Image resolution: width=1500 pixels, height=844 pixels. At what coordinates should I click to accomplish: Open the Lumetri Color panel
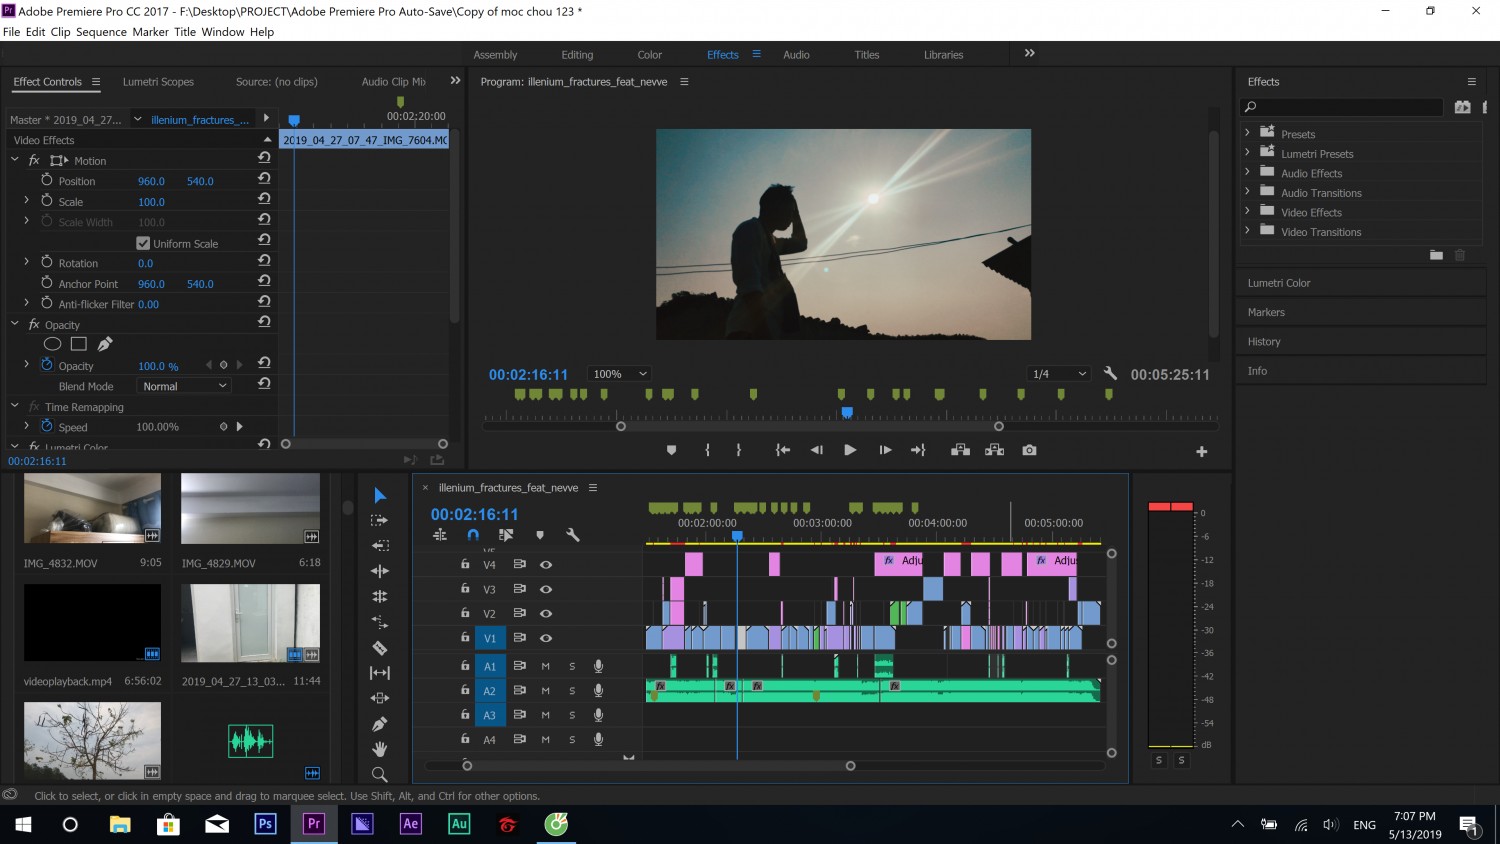pos(1279,283)
